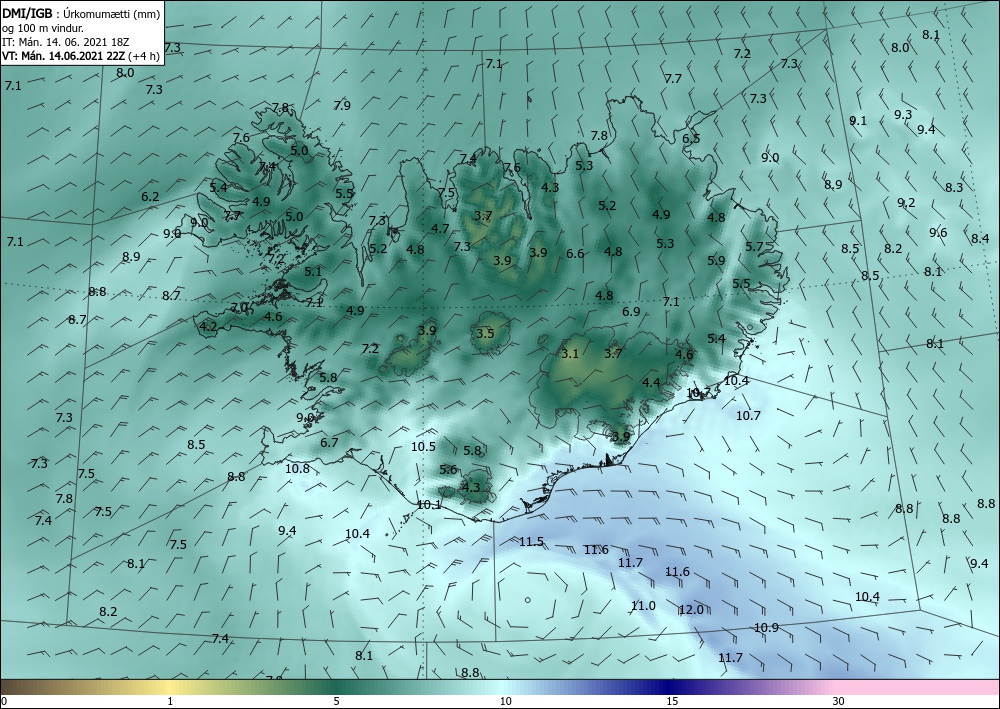Click the '5' tick label on colour scale
This screenshot has height=709, width=1000.
click(336, 702)
